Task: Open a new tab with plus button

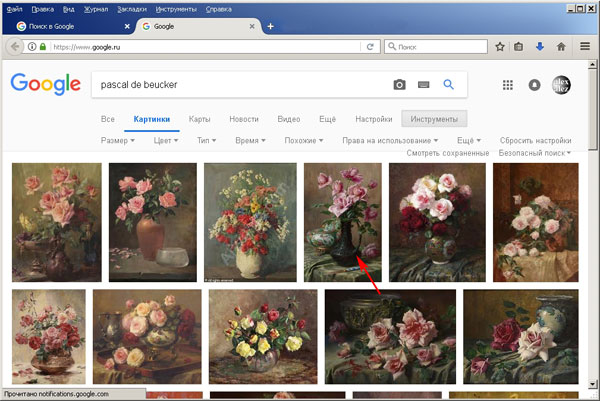Action: 271,26
